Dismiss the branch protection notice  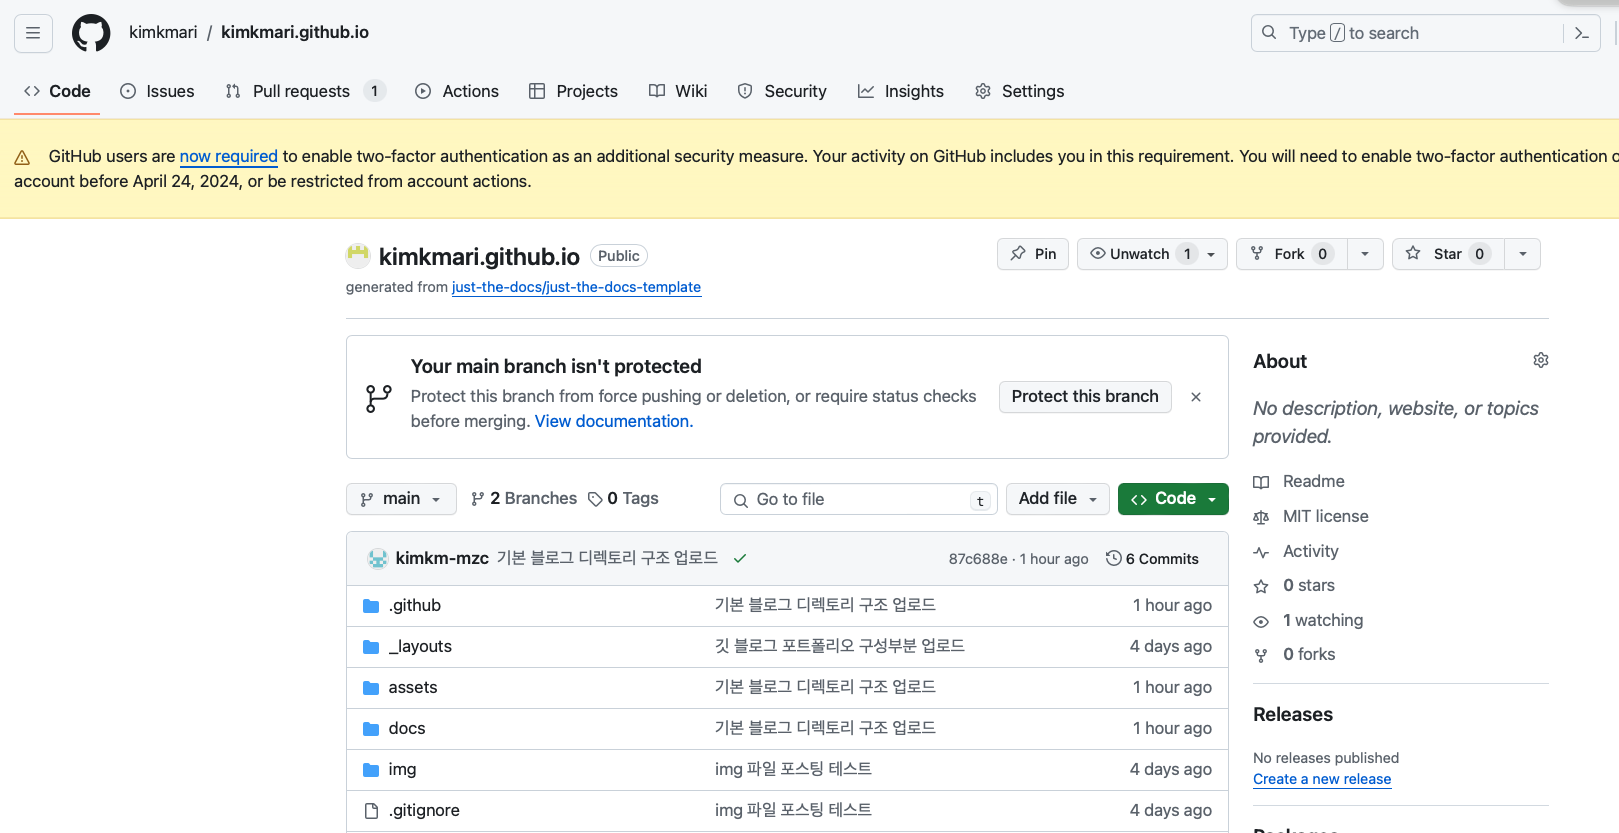coord(1196,397)
